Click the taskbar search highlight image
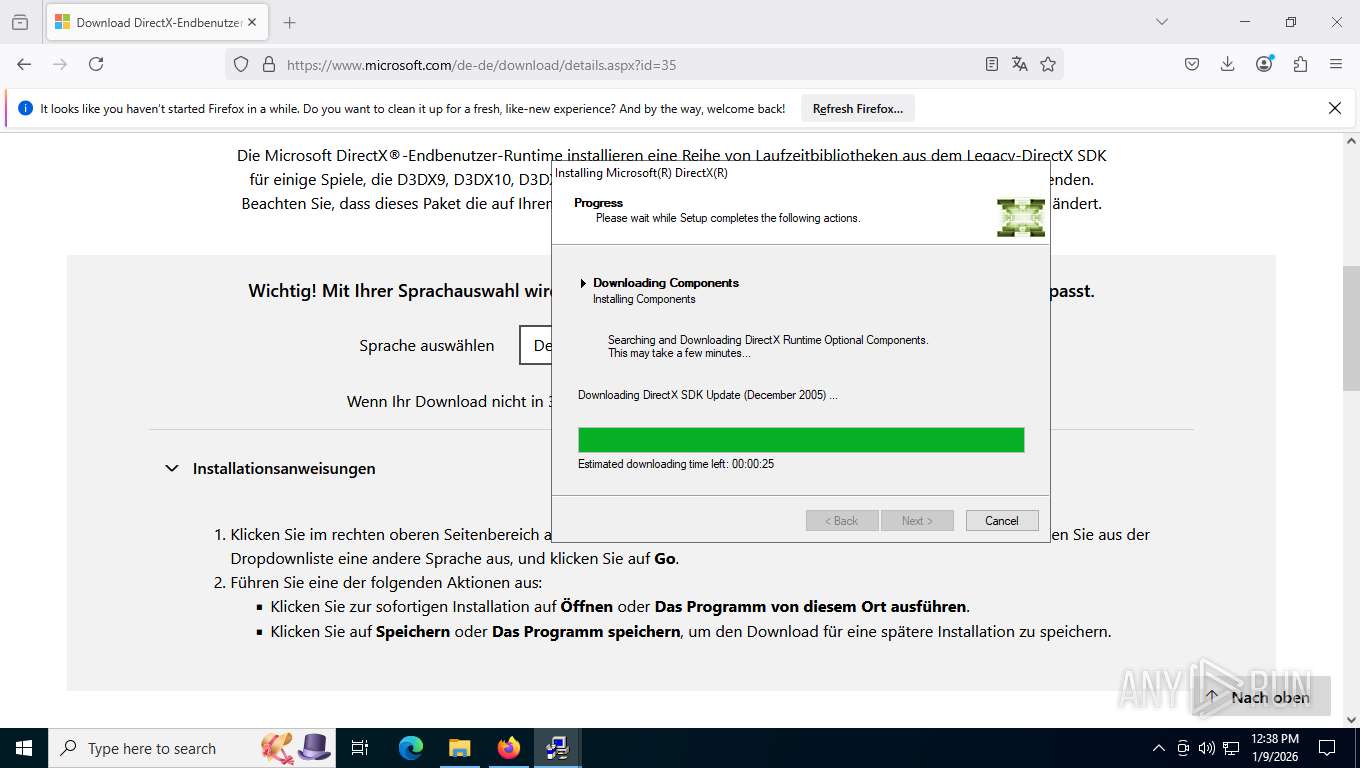 point(296,748)
